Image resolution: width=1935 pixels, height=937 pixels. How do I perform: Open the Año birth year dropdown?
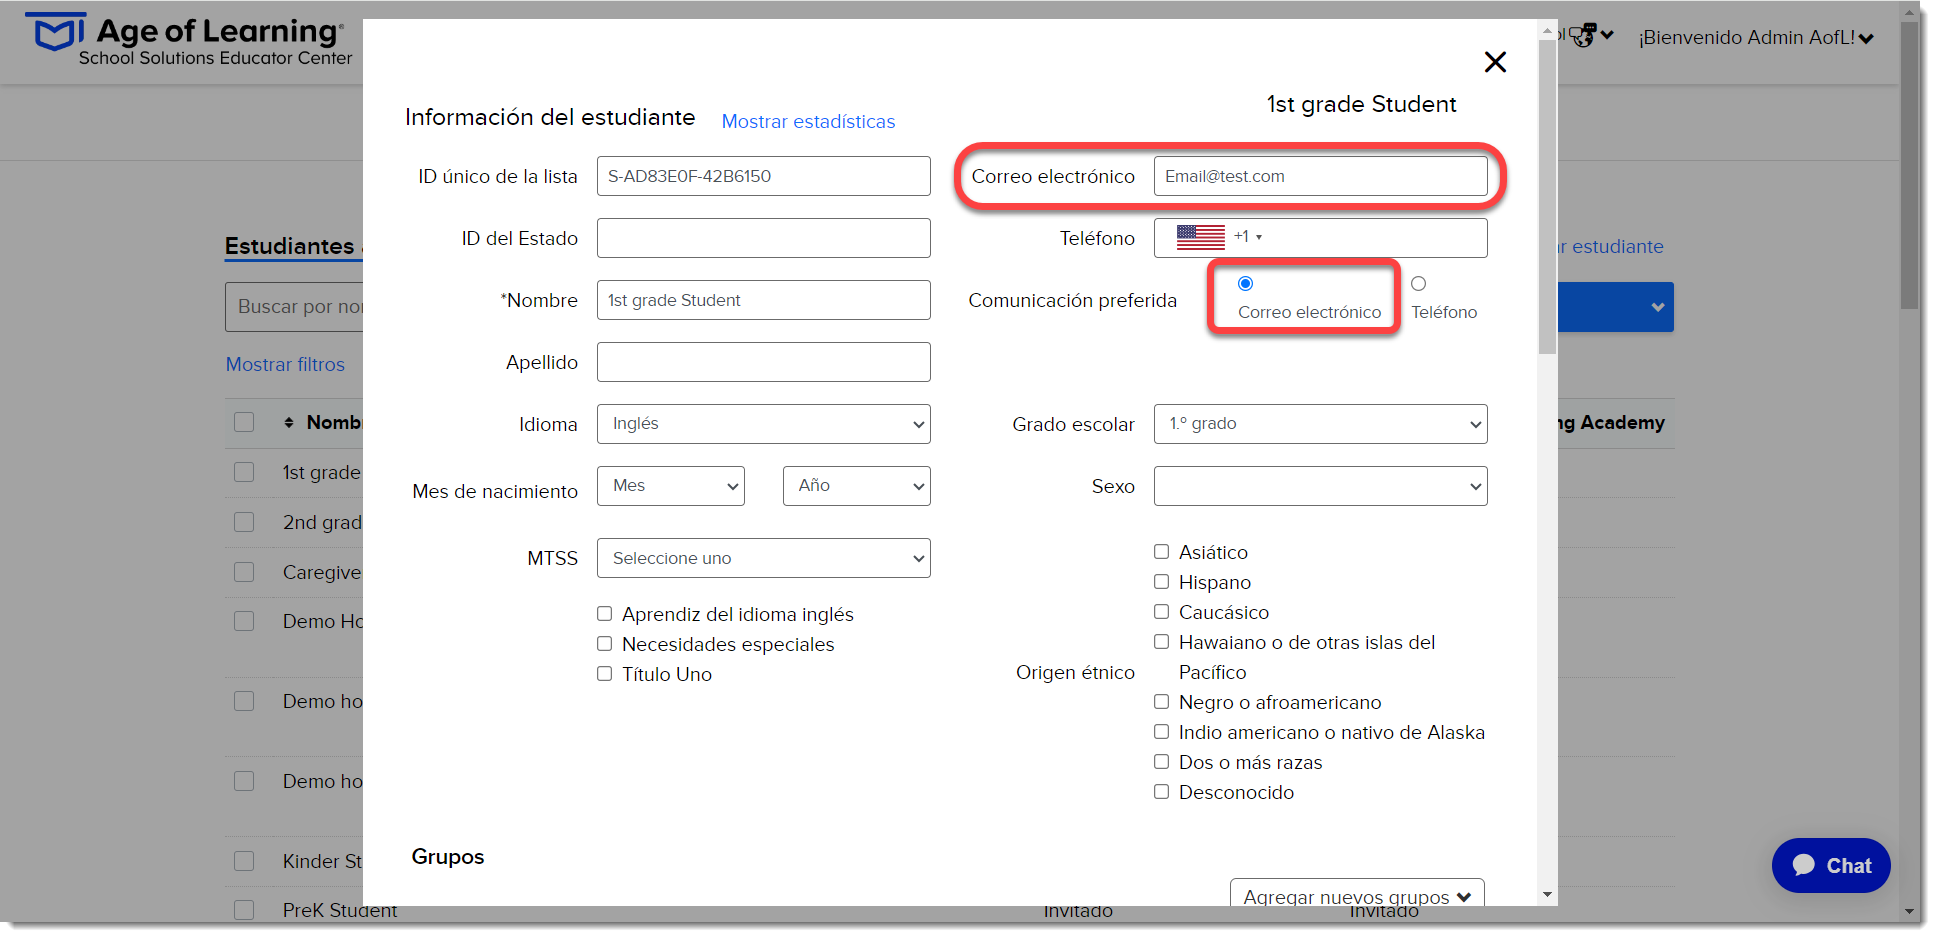857,486
